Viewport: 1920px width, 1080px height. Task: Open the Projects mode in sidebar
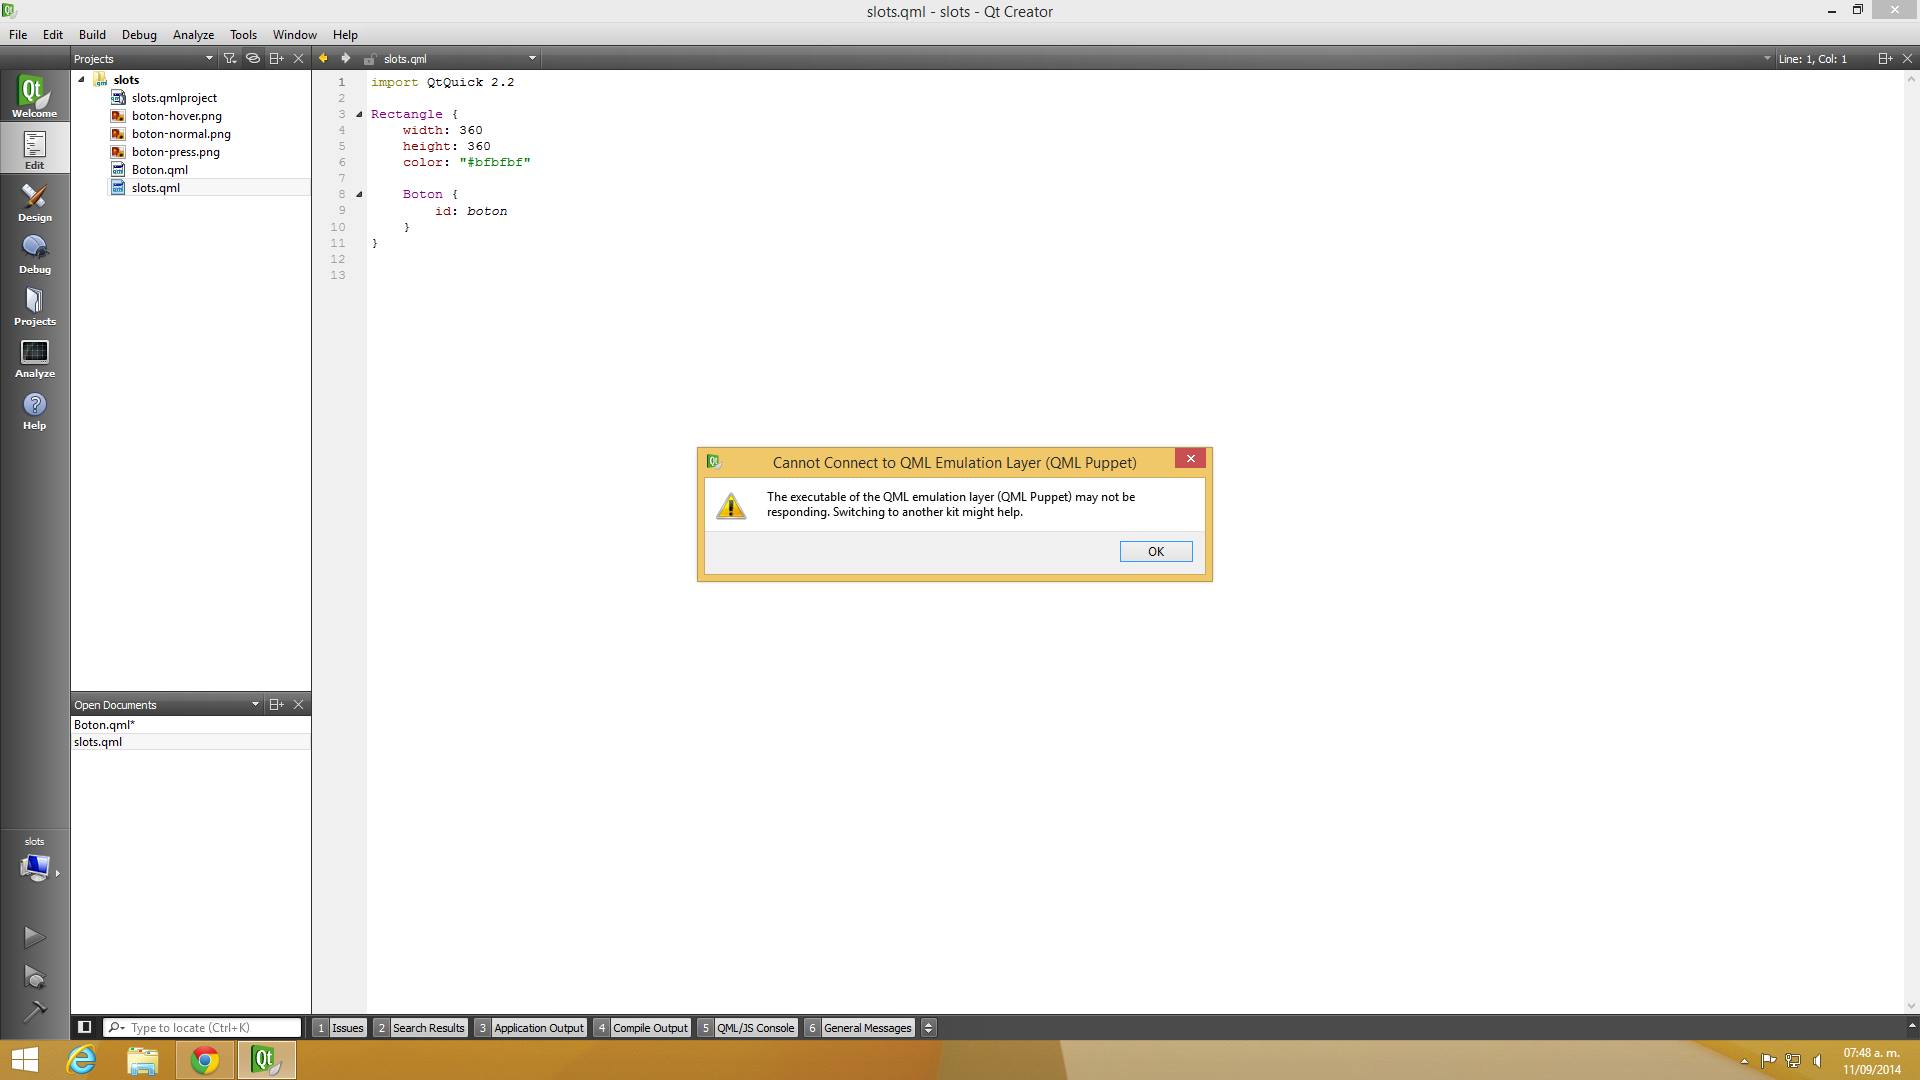34,304
